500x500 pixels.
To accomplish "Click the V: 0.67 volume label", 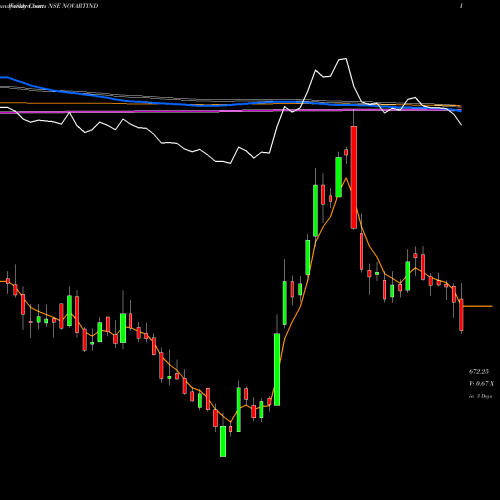I will tap(481, 384).
